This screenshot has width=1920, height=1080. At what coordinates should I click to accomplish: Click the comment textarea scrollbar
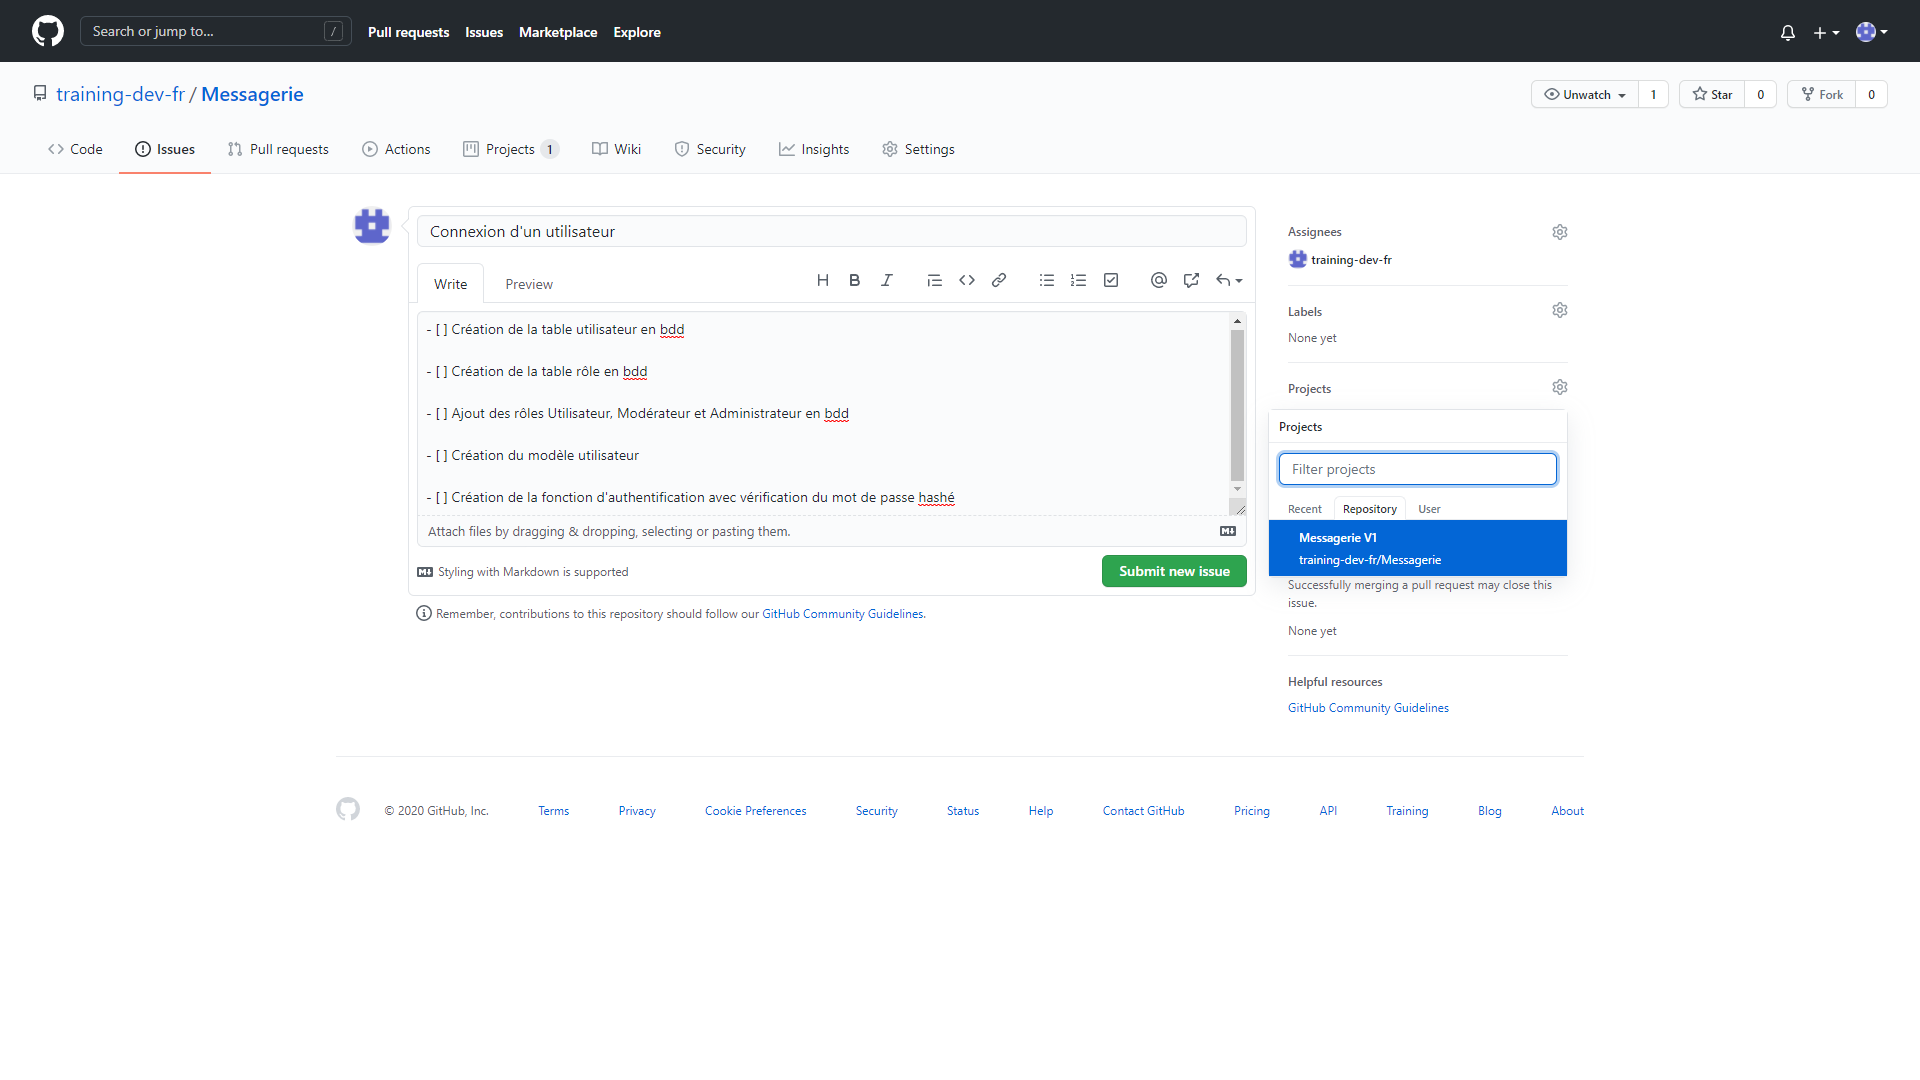(x=1237, y=405)
